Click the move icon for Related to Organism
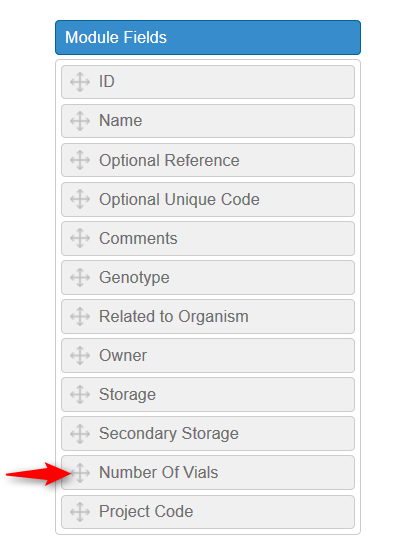The height and width of the screenshot is (550, 393). (80, 316)
